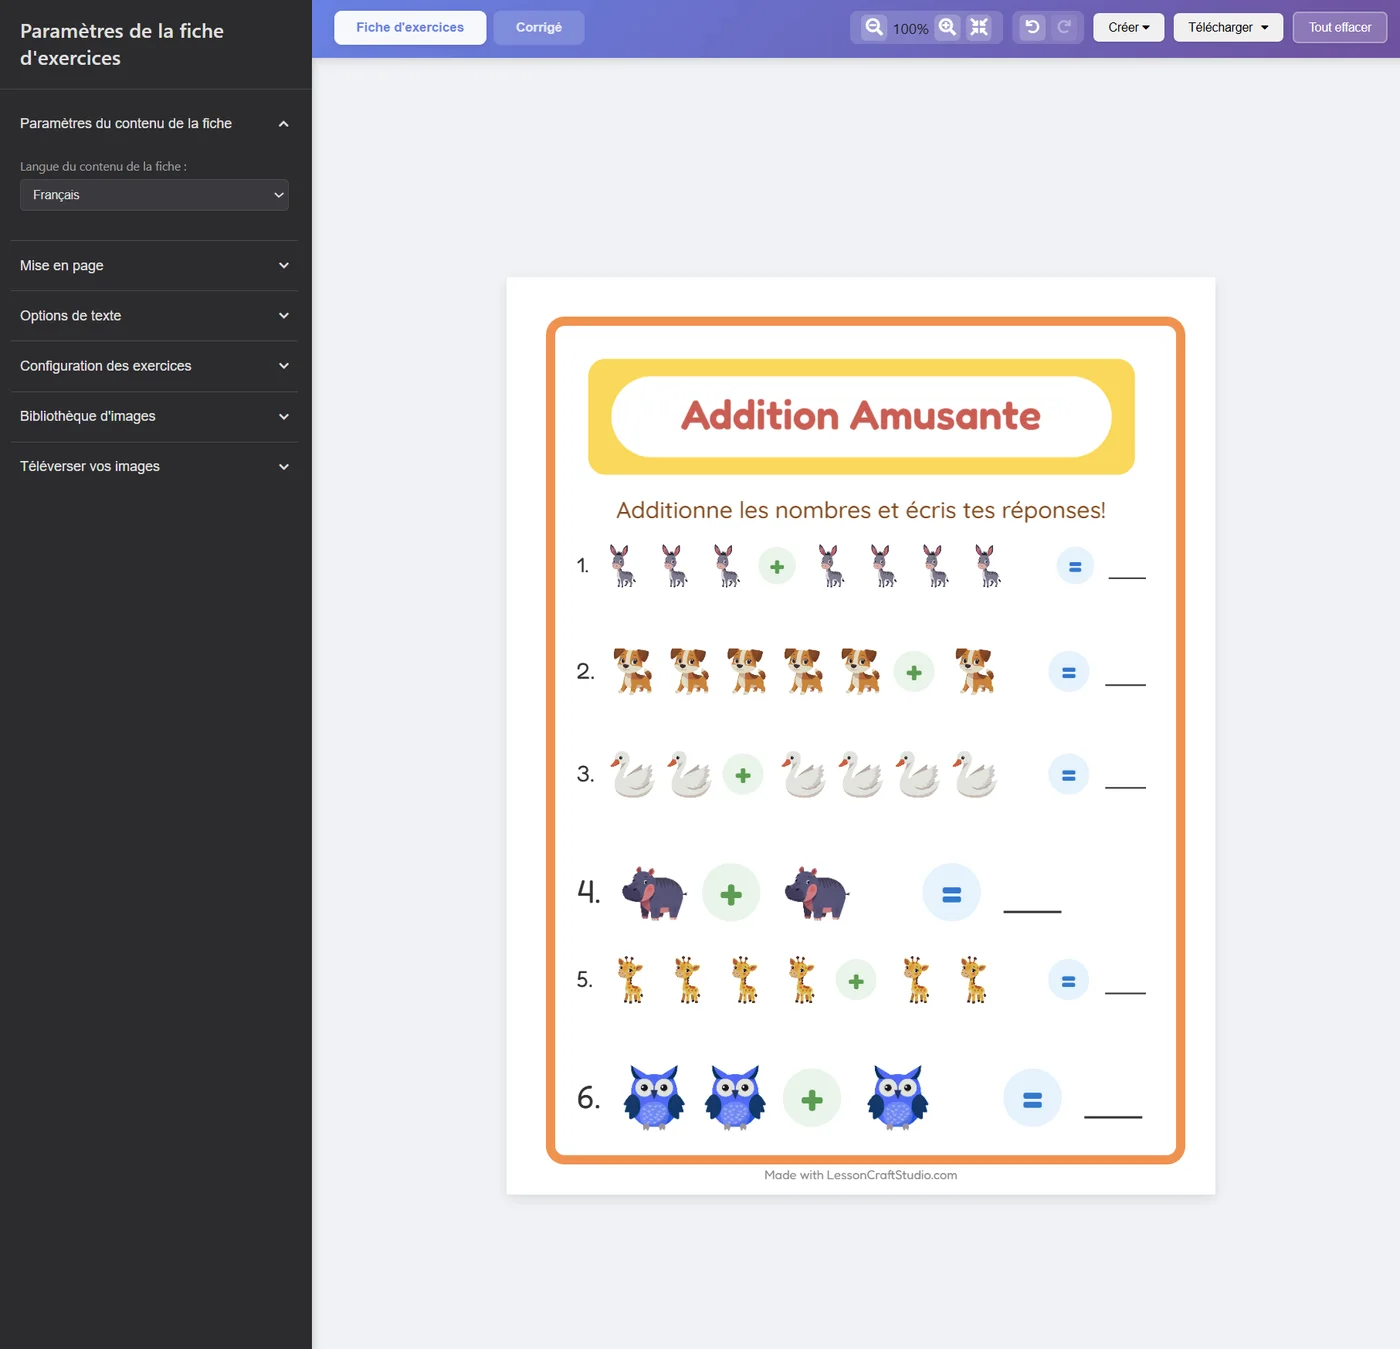Screen dimensions: 1400x1349
Task: Open the Français language dropdown
Action: point(154,195)
